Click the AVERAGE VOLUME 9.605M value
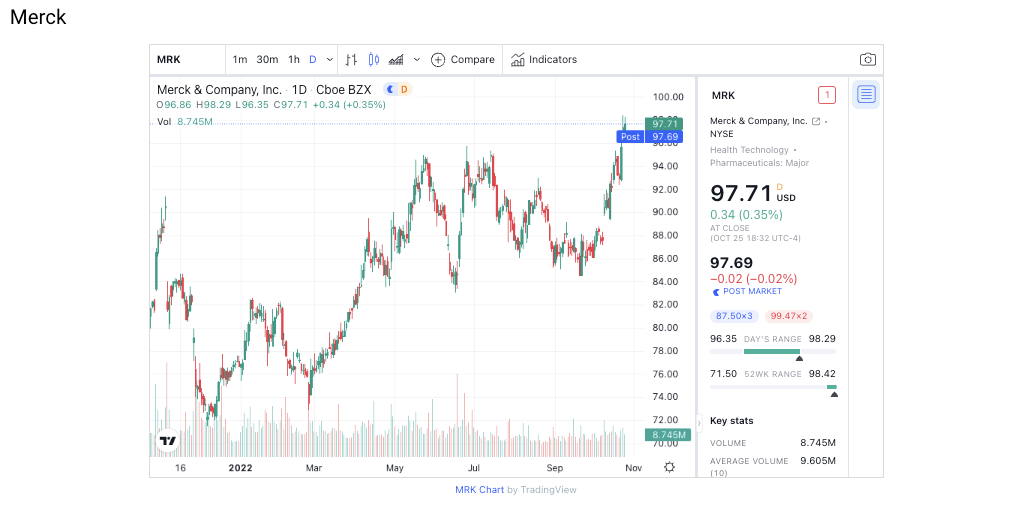The width and height of the screenshot is (1013, 516). coord(818,460)
